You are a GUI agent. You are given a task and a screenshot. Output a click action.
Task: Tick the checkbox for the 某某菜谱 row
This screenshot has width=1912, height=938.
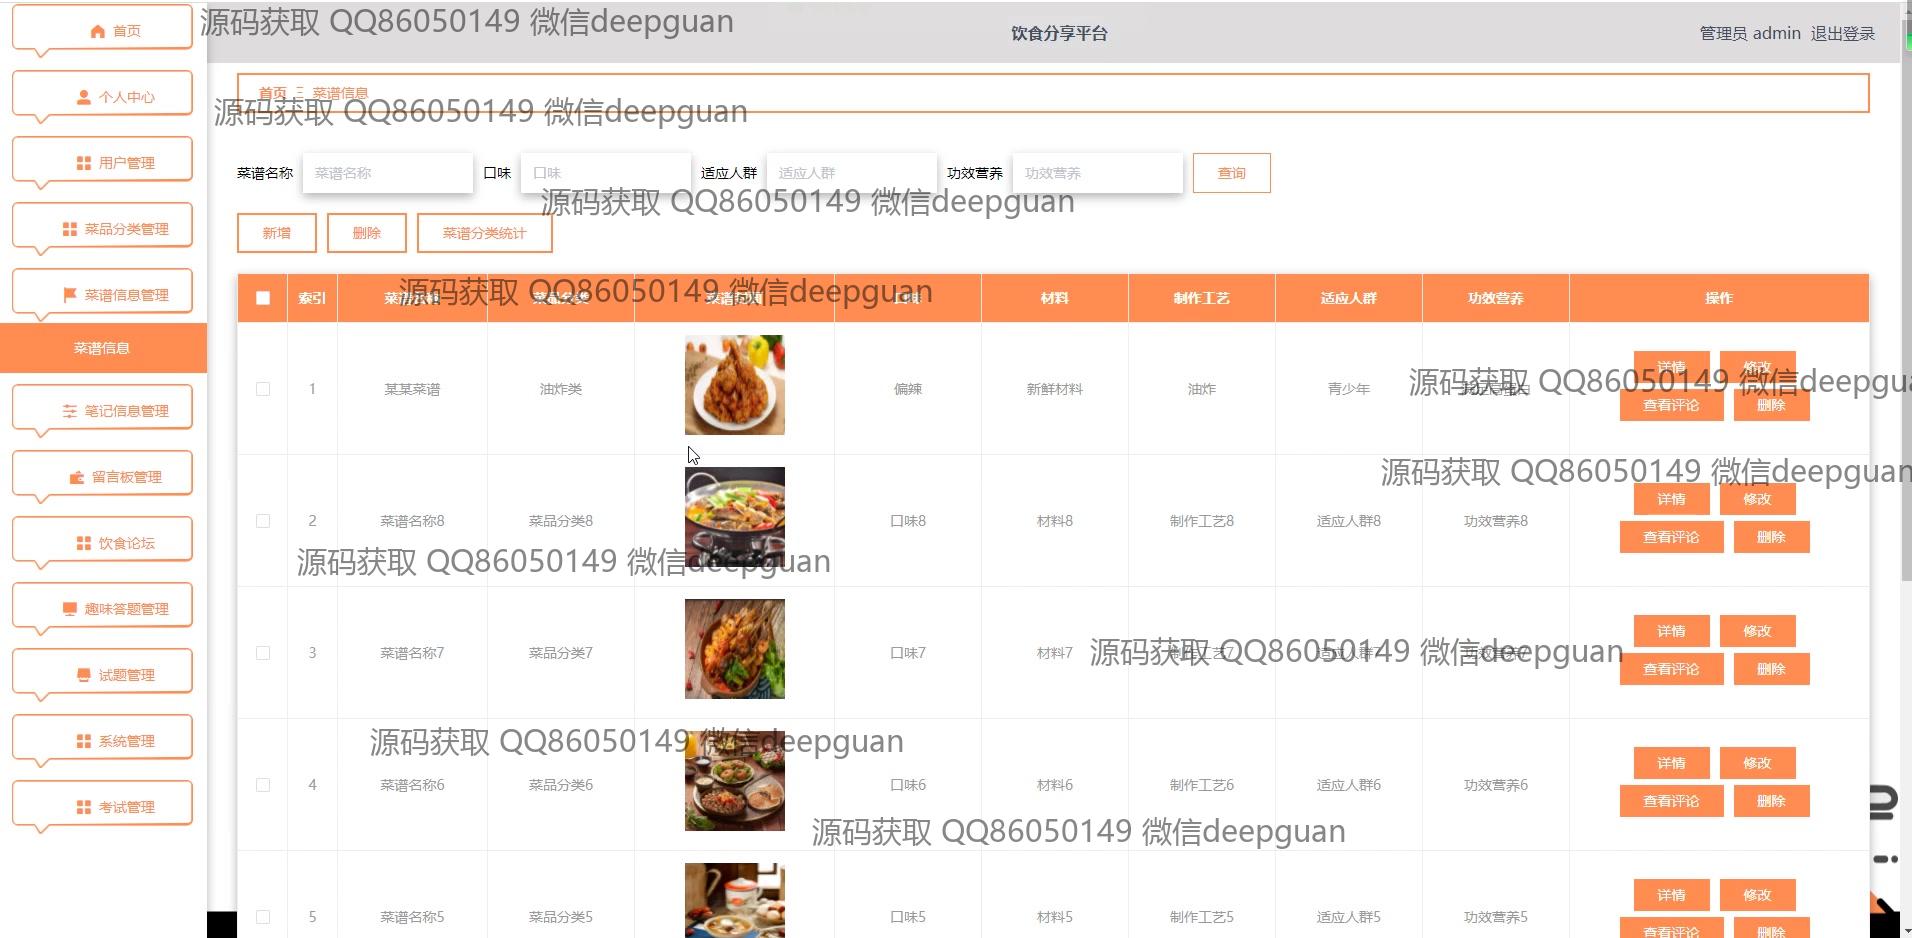[263, 389]
